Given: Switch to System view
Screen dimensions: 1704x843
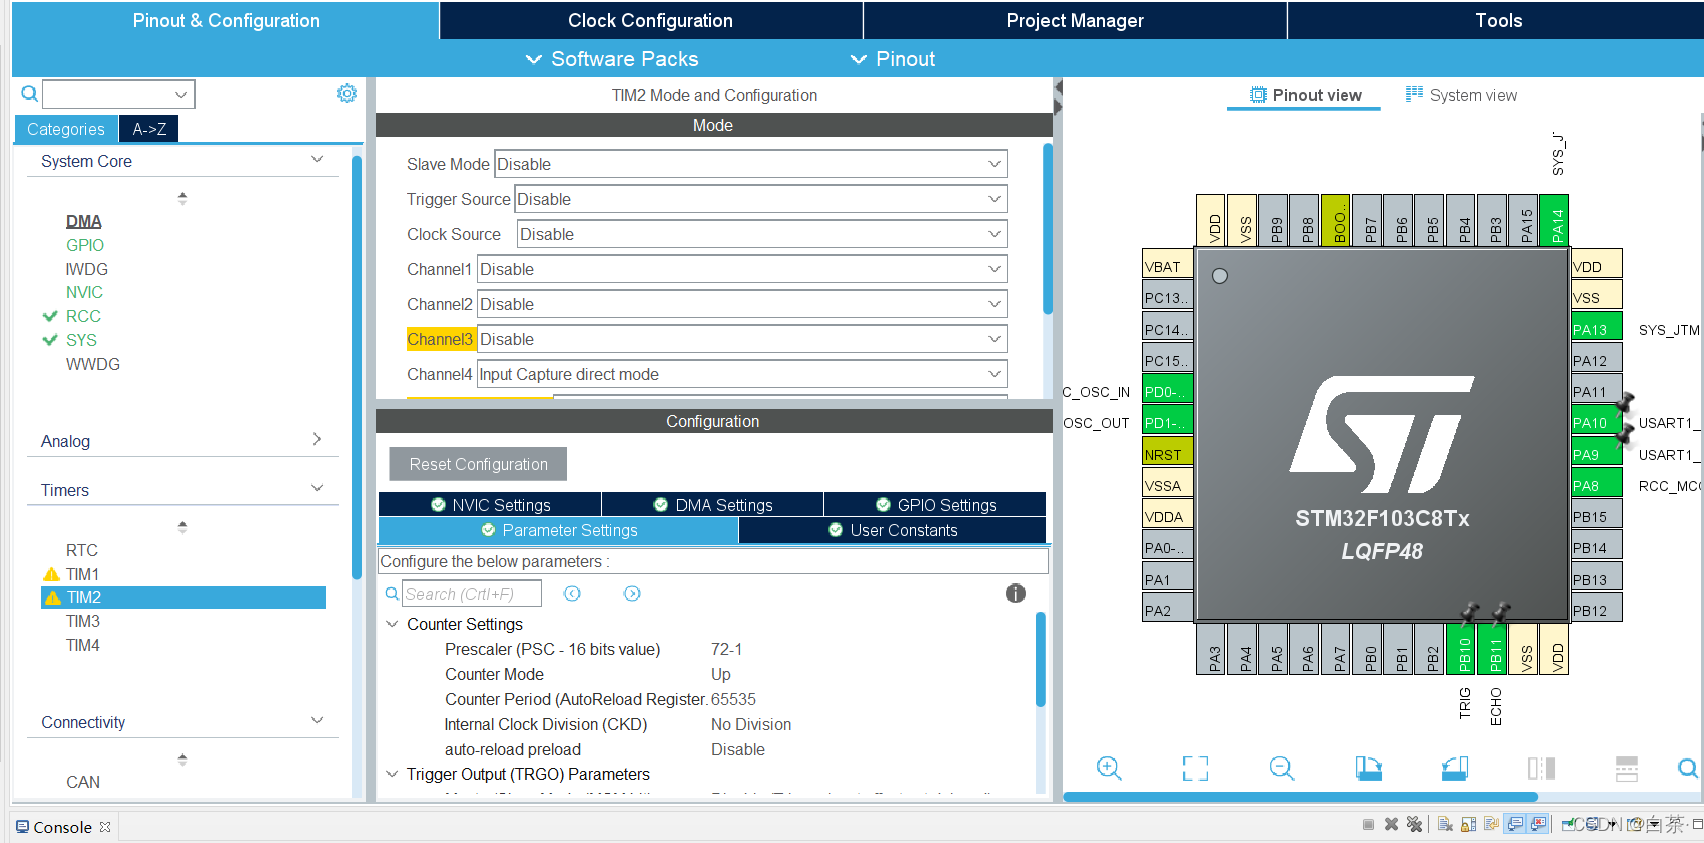Looking at the screenshot, I should tap(1461, 95).
